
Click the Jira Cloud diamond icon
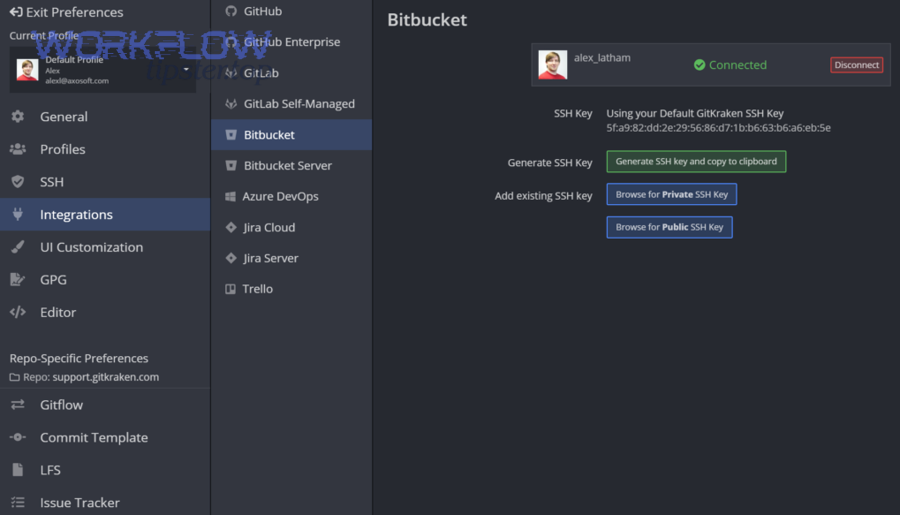tap(231, 228)
